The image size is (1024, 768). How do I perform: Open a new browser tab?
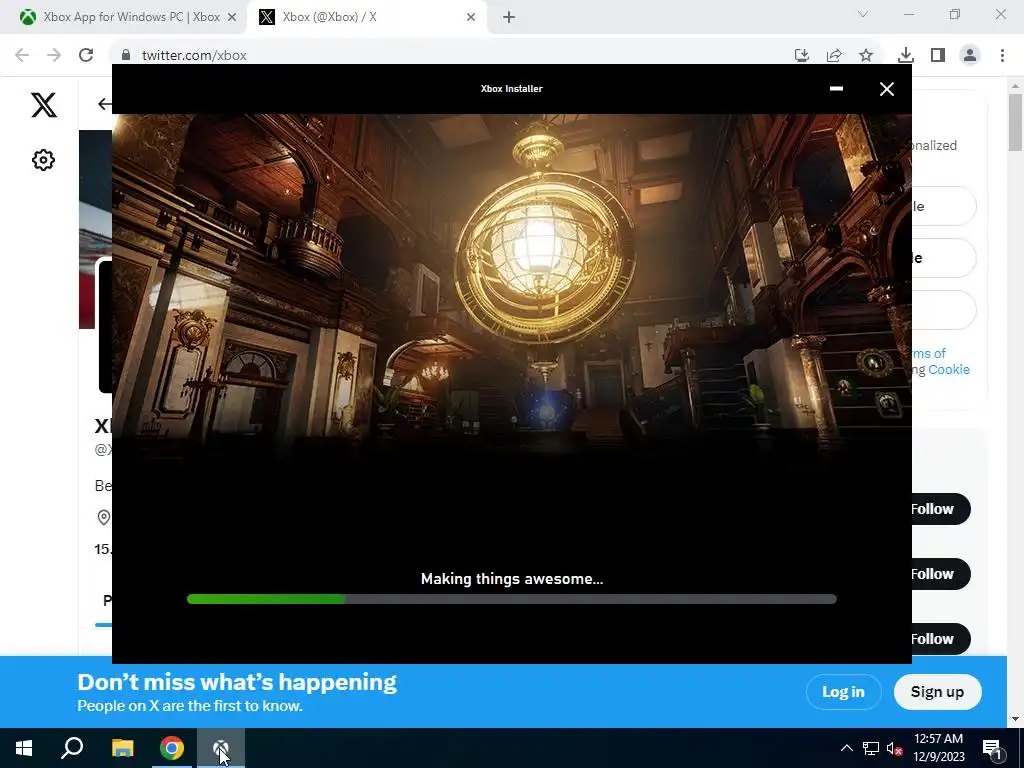(509, 17)
